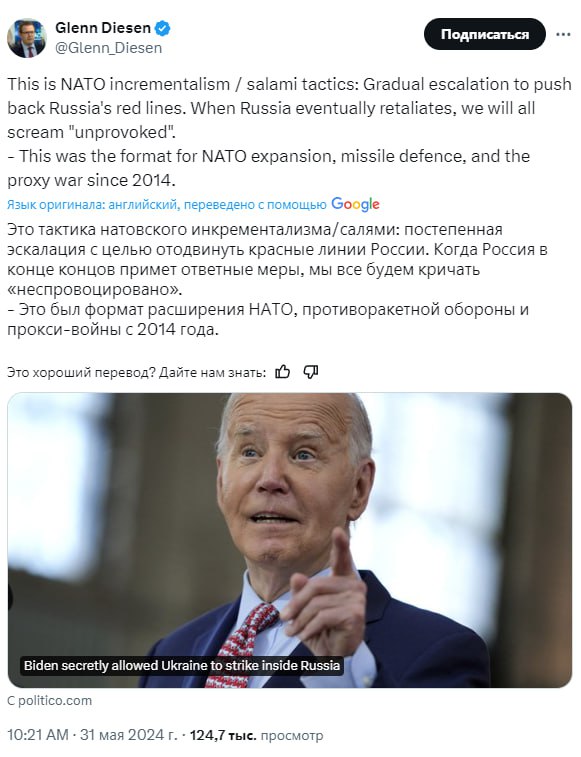Click the 'Это хороший перевод?' feedback prompt

[x=137, y=372]
